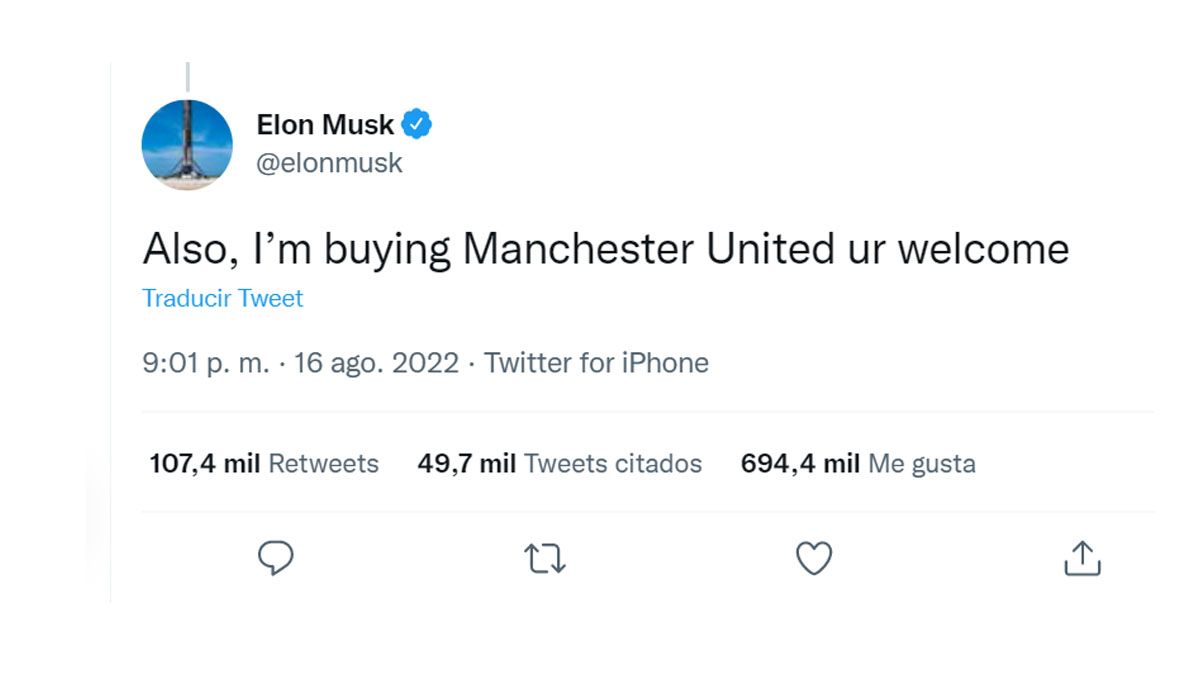Click Elon Musk's rocket profile picture

(187, 145)
